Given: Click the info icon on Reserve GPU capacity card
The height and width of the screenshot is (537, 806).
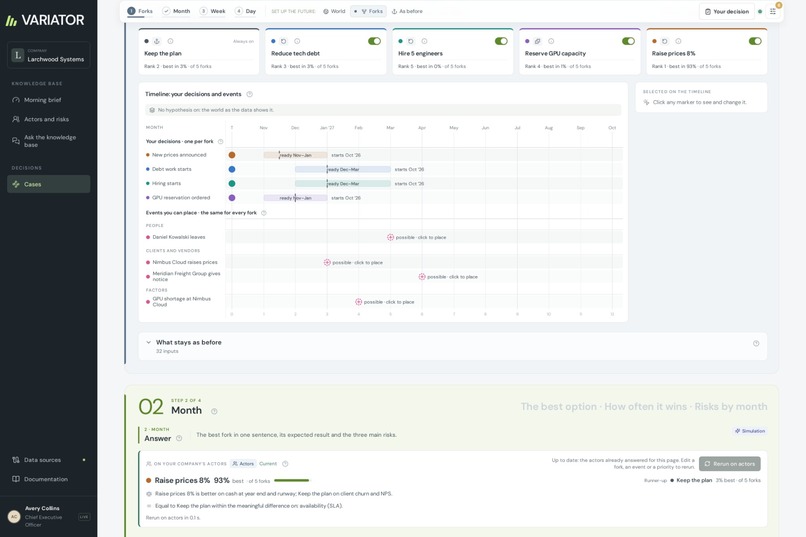Looking at the screenshot, I should point(551,41).
